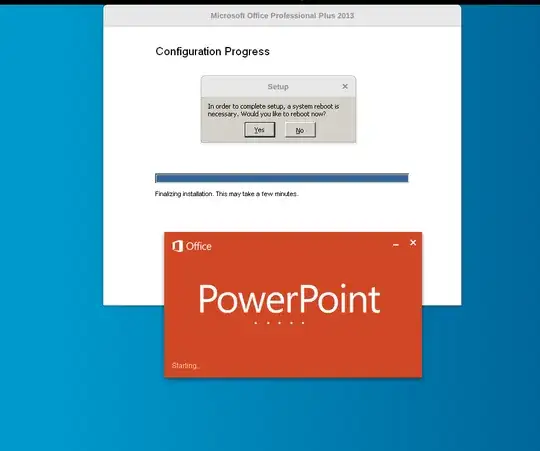This screenshot has height=451, width=540.
Task: Click the configuration progress bar
Action: pos(282,178)
